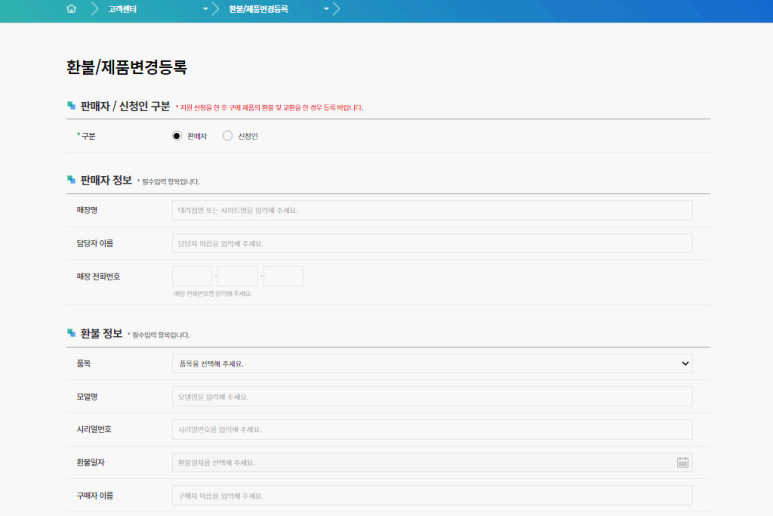This screenshot has height=516, width=773.
Task: Select the 판매자 radio button
Action: point(176,136)
